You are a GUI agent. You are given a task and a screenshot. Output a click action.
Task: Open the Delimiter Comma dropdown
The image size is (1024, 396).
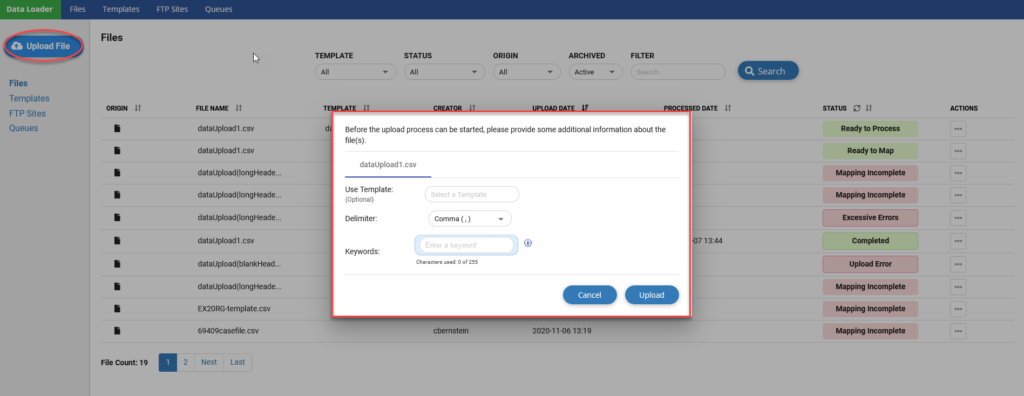pos(470,219)
